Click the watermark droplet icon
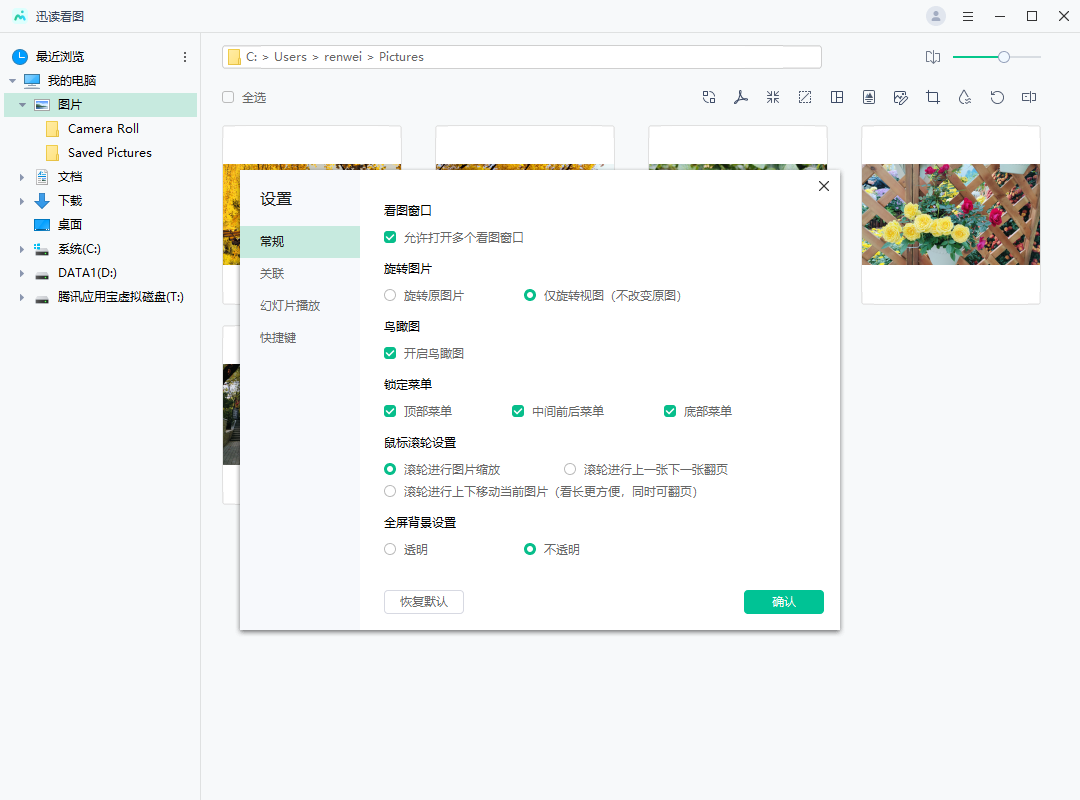 pyautogui.click(x=965, y=97)
